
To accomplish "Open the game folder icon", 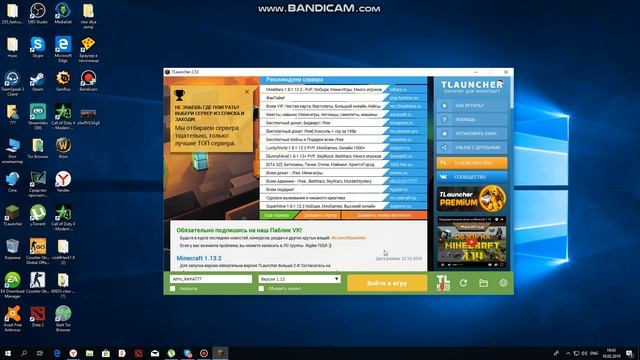I will pyautogui.click(x=483, y=282).
